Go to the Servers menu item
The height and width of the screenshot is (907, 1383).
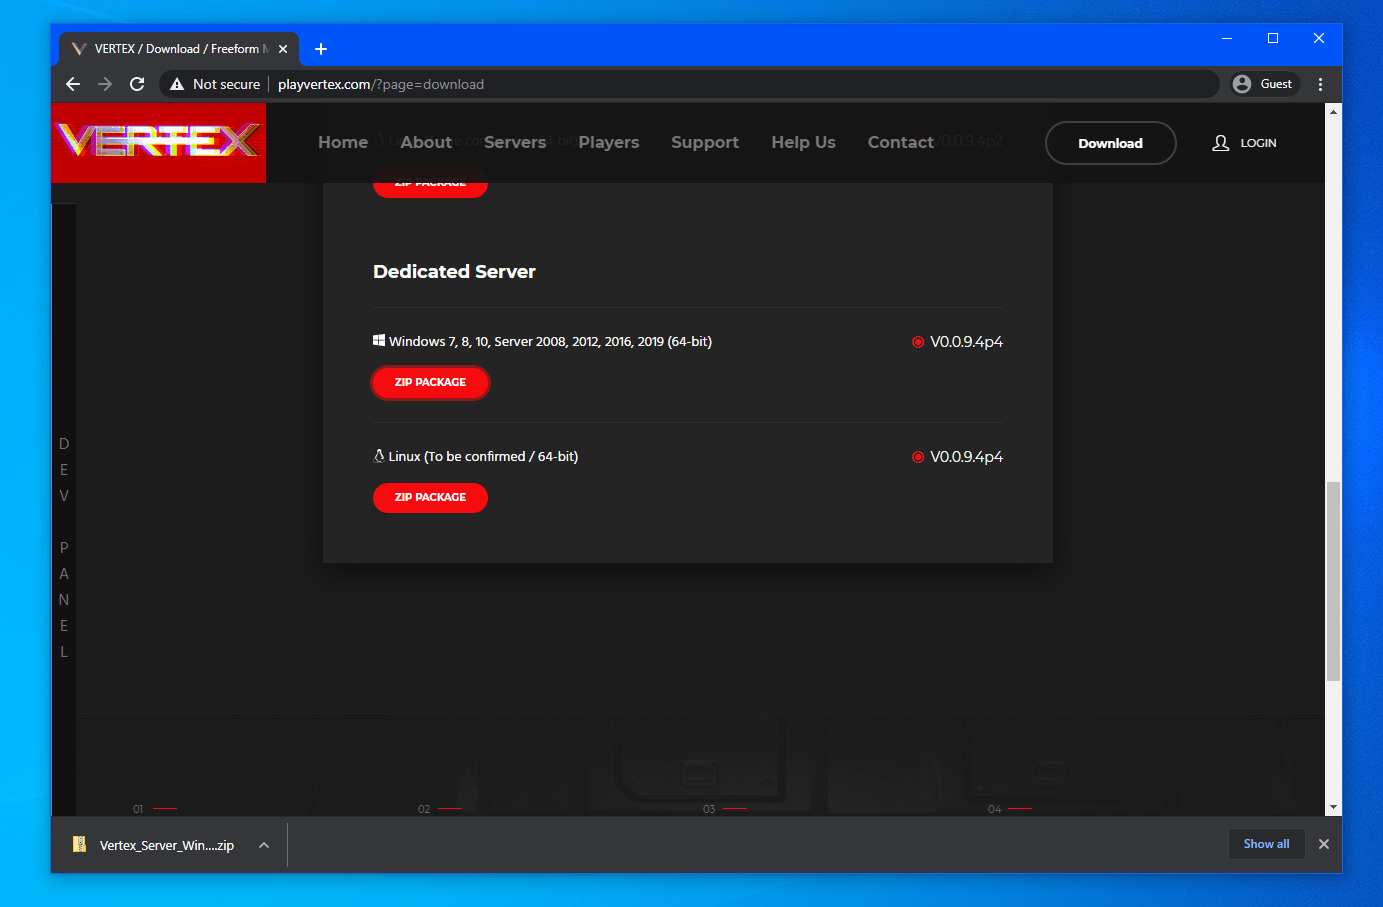(x=515, y=142)
